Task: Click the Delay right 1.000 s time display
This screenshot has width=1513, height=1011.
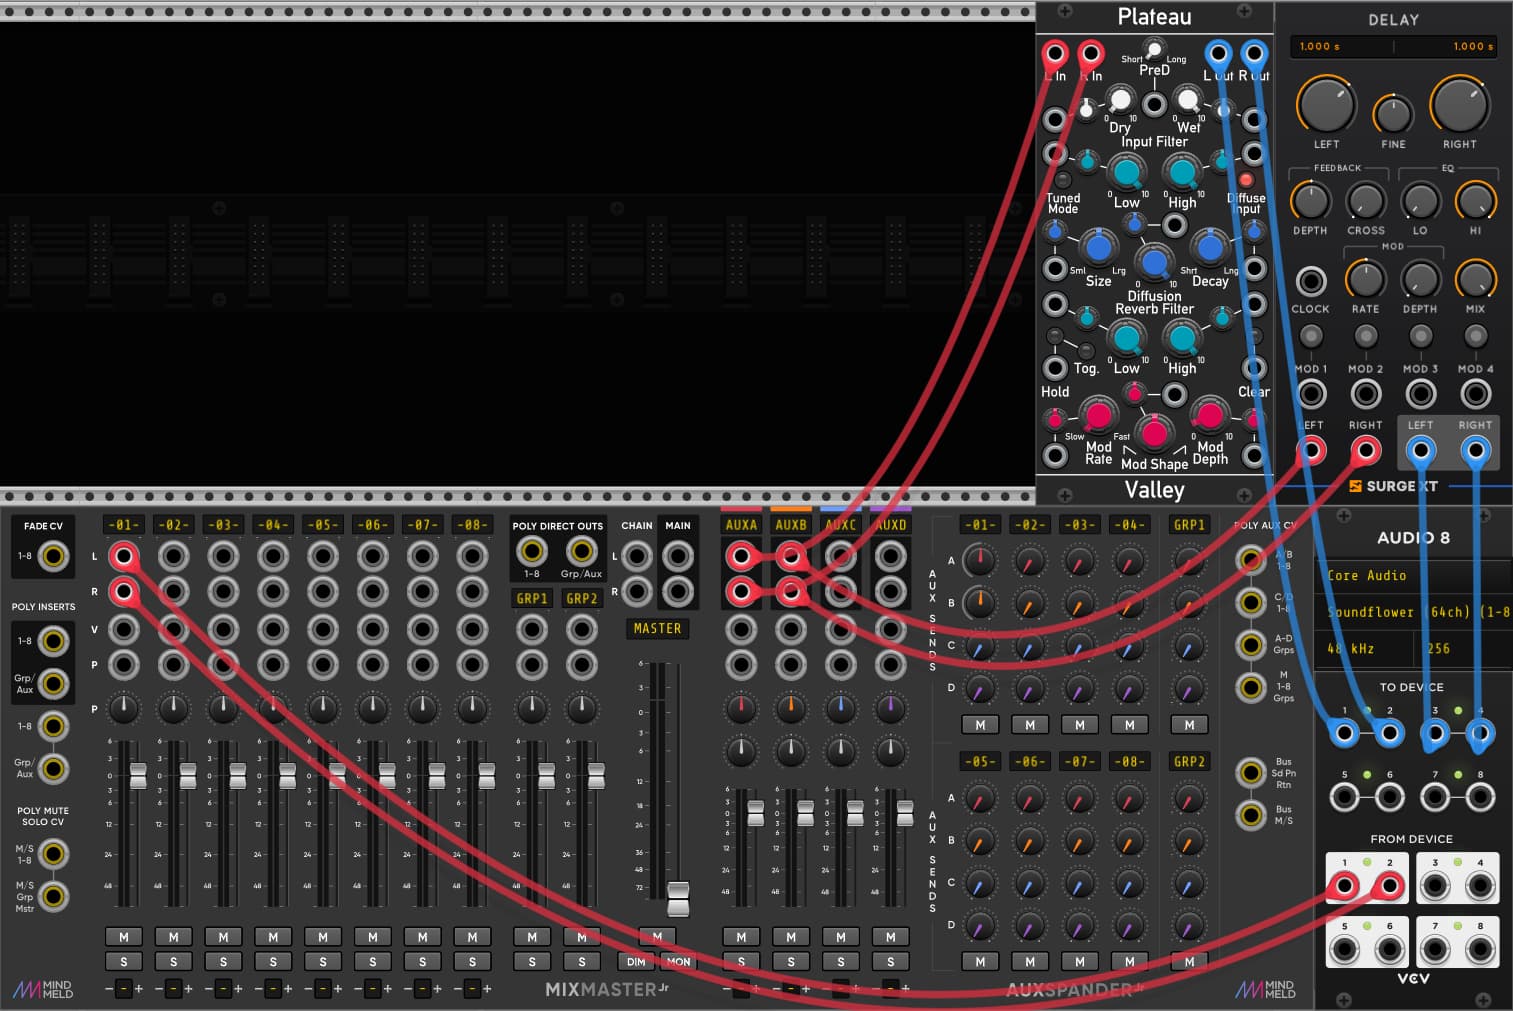Action: [x=1472, y=46]
